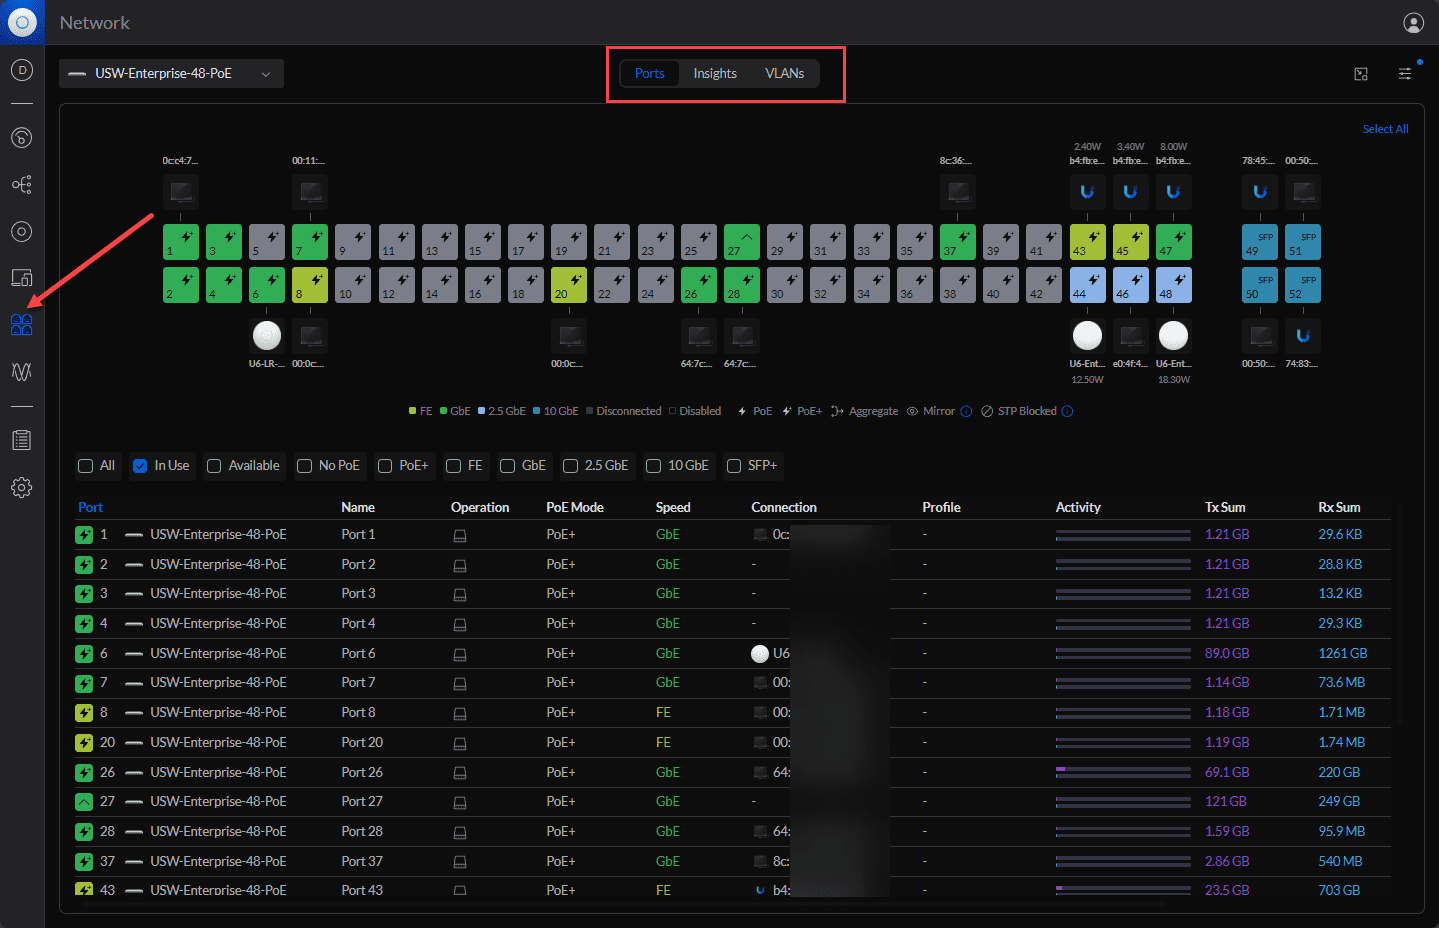1439x928 pixels.
Task: Select switch port 27 in port diagram
Action: (741, 242)
